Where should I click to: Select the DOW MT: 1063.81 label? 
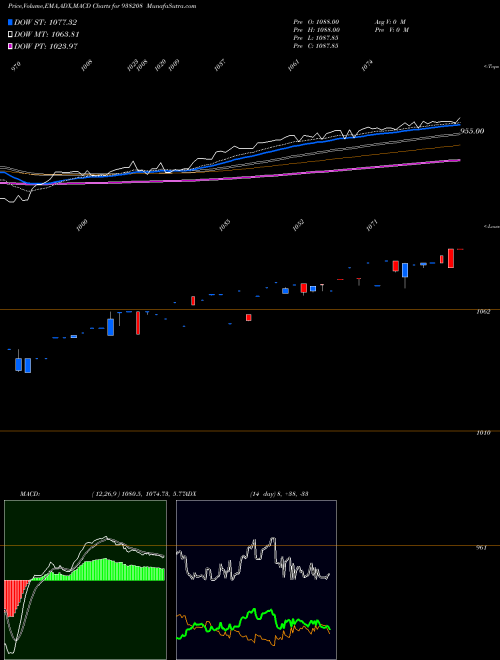pos(47,35)
